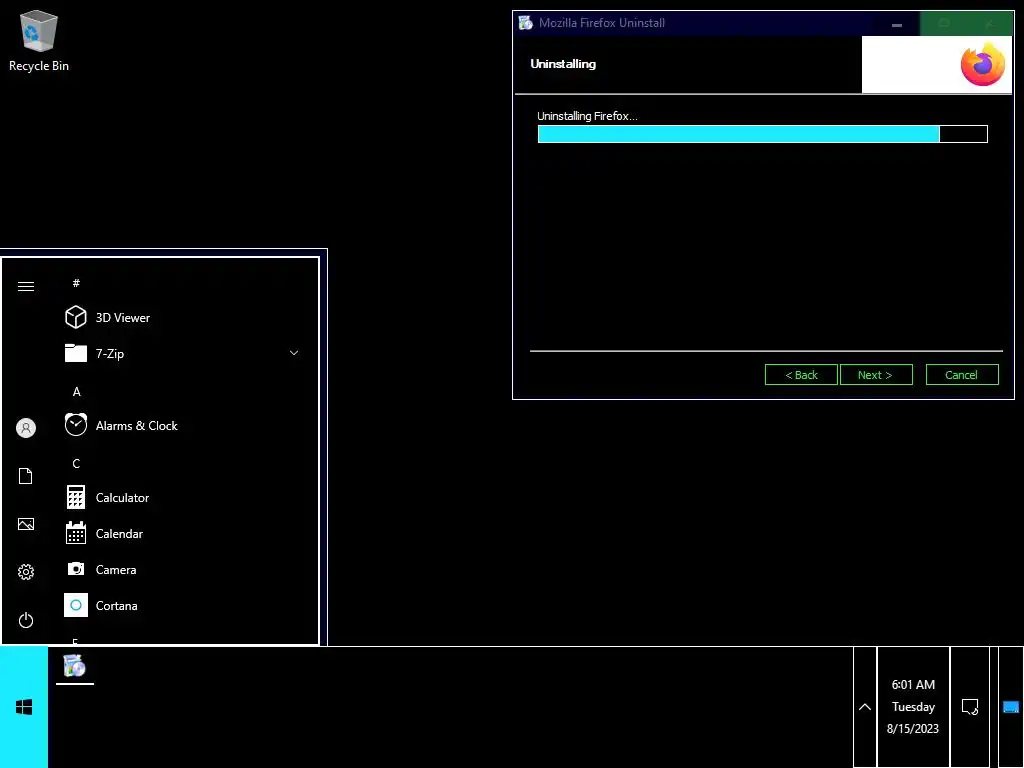Image resolution: width=1024 pixels, height=768 pixels.
Task: Click the 'Uninstalling Firefox...' status text
Action: pos(587,116)
